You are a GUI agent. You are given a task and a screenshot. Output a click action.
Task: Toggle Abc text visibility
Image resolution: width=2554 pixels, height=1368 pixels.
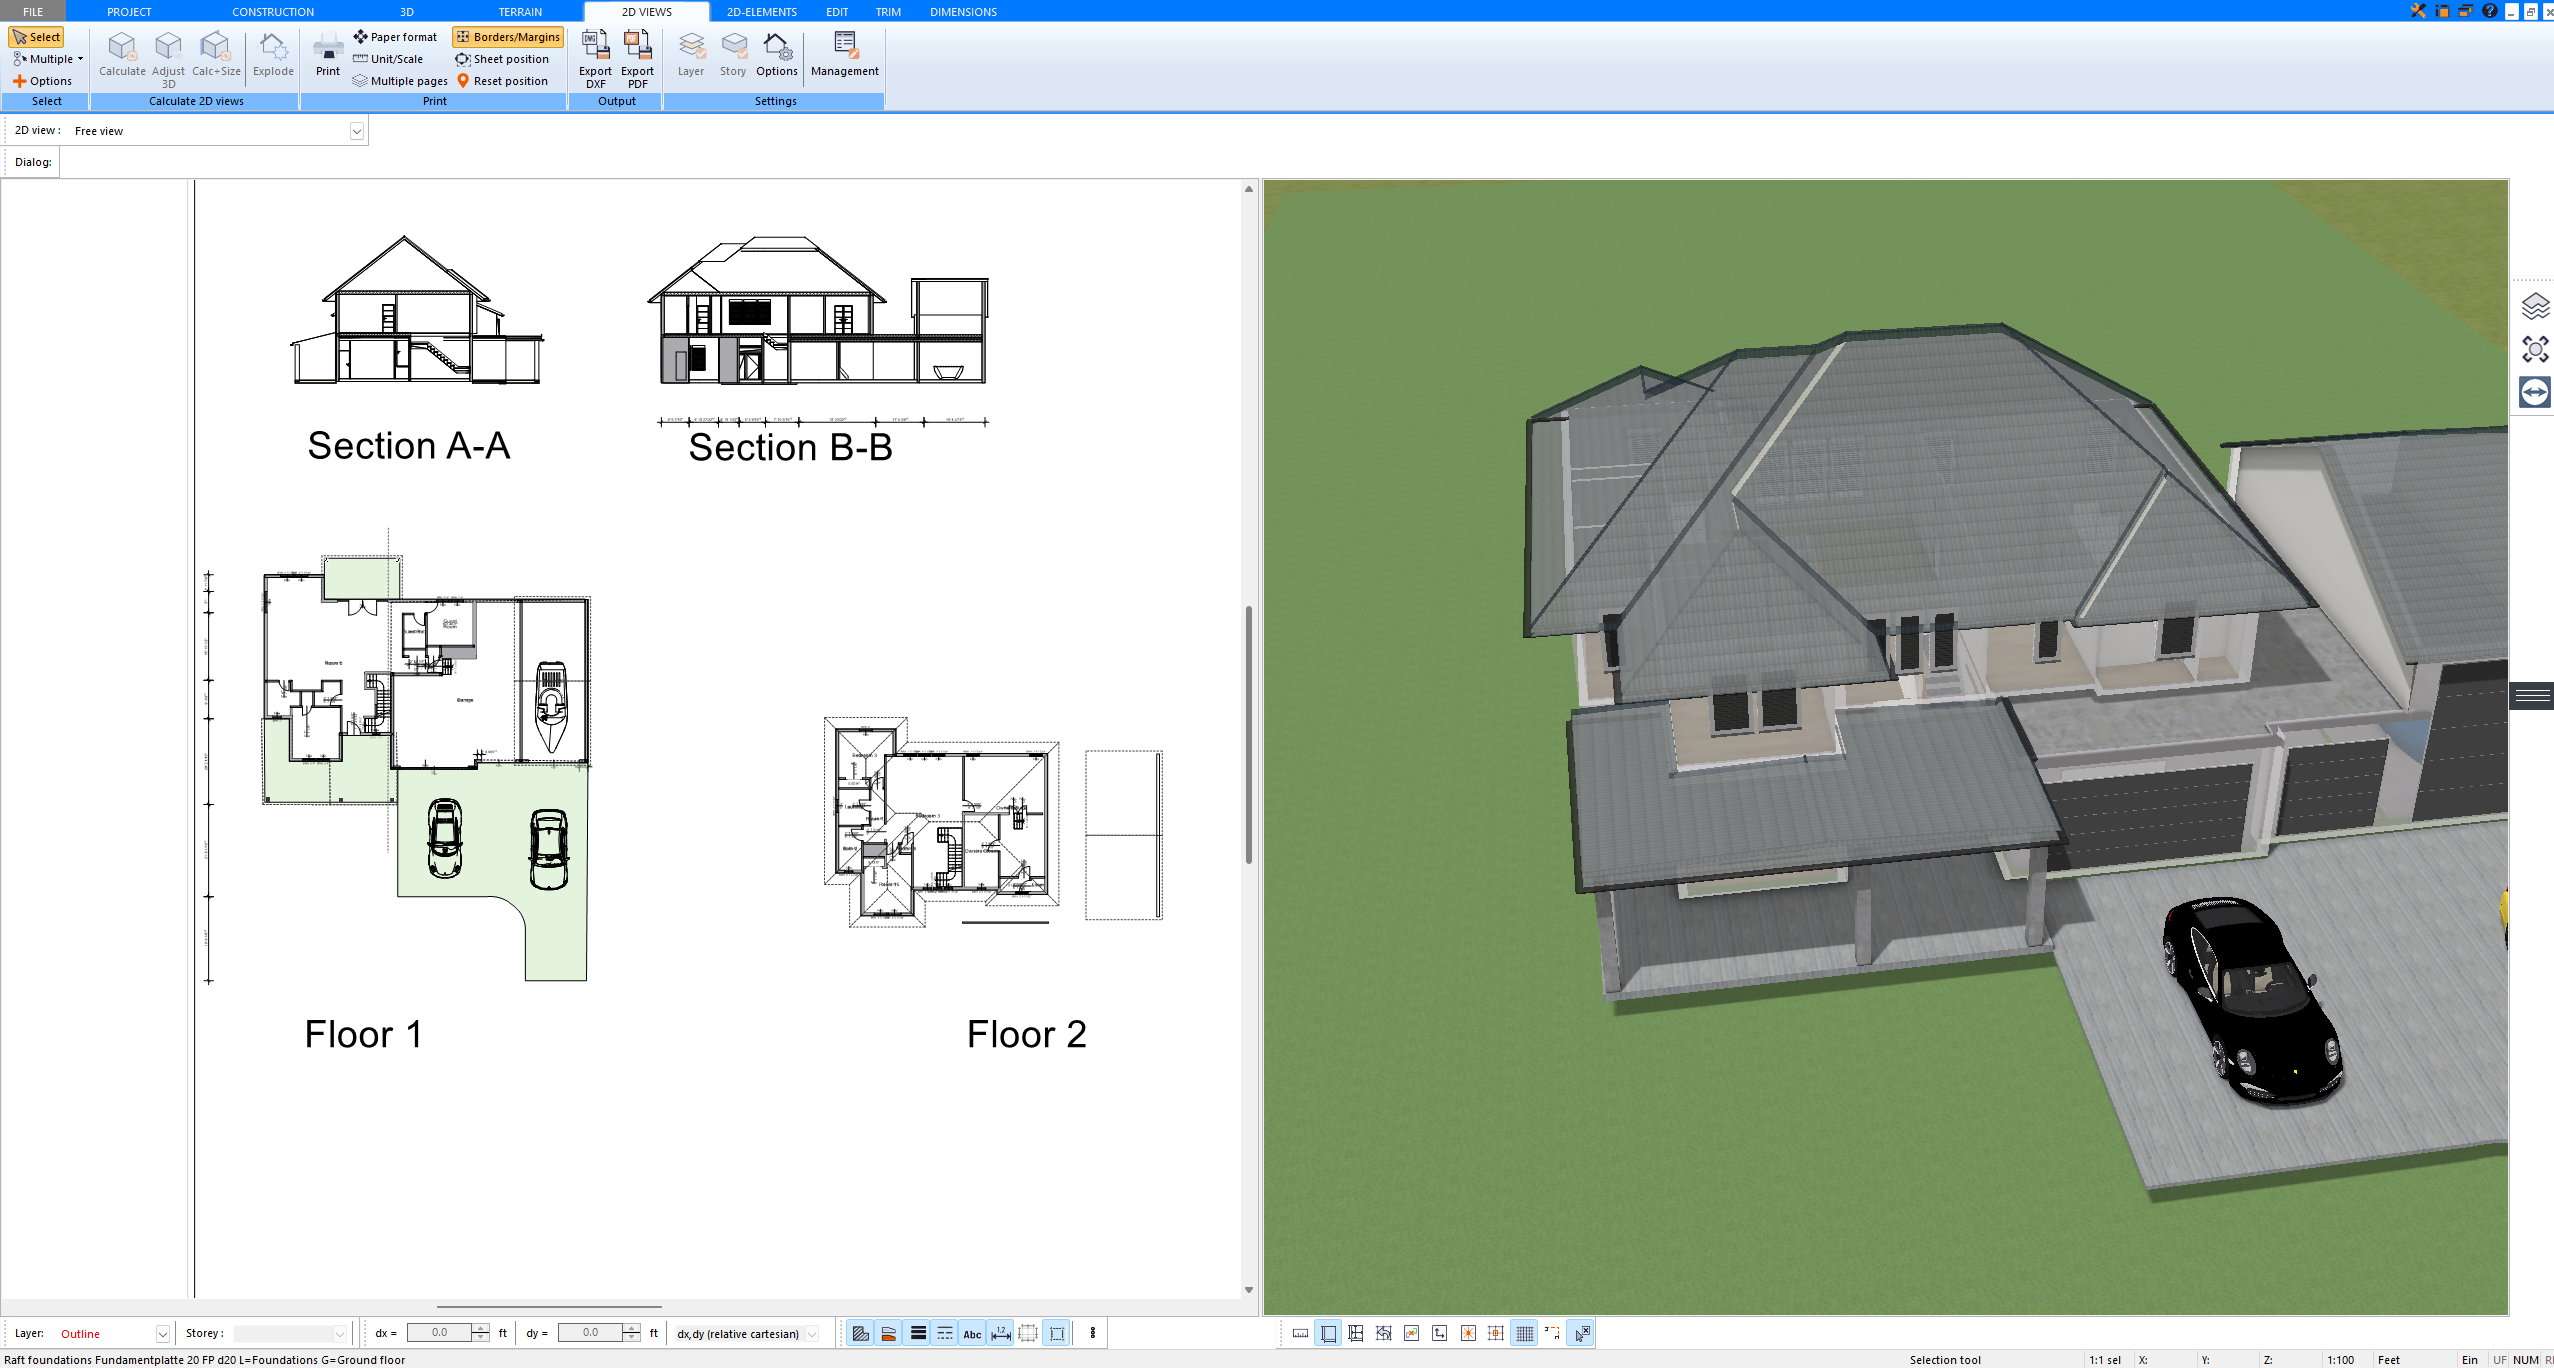[972, 1333]
